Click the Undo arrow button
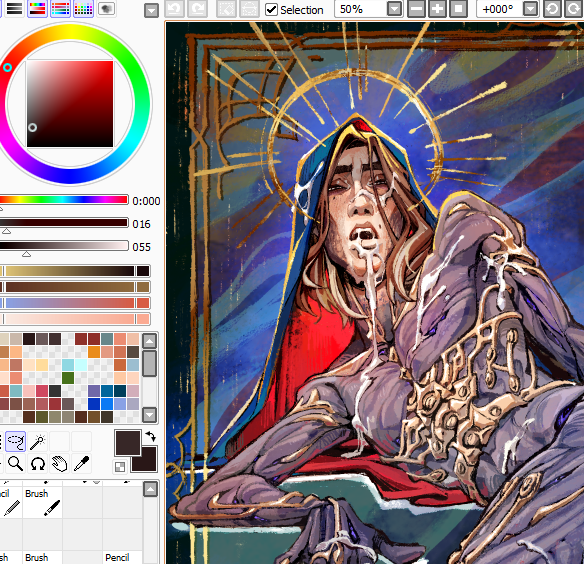The width and height of the screenshot is (584, 564). [174, 9]
